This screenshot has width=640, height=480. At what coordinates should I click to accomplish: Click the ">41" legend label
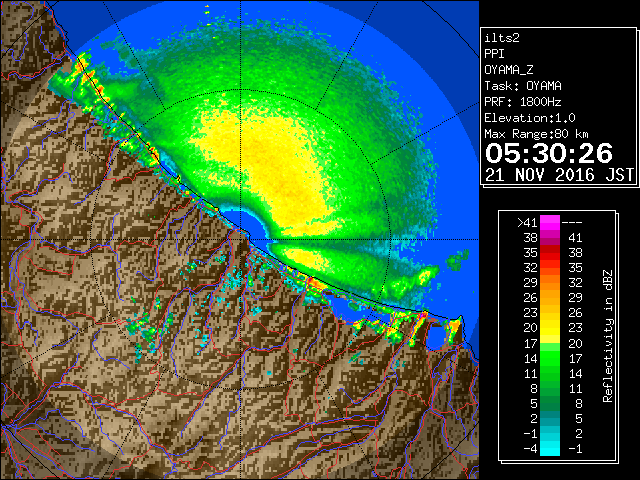[527, 223]
